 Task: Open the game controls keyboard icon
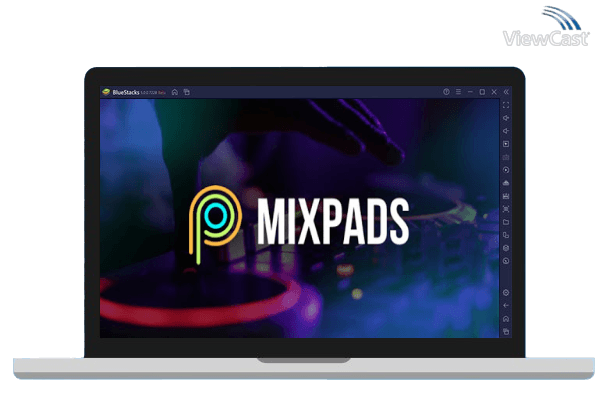506,157
